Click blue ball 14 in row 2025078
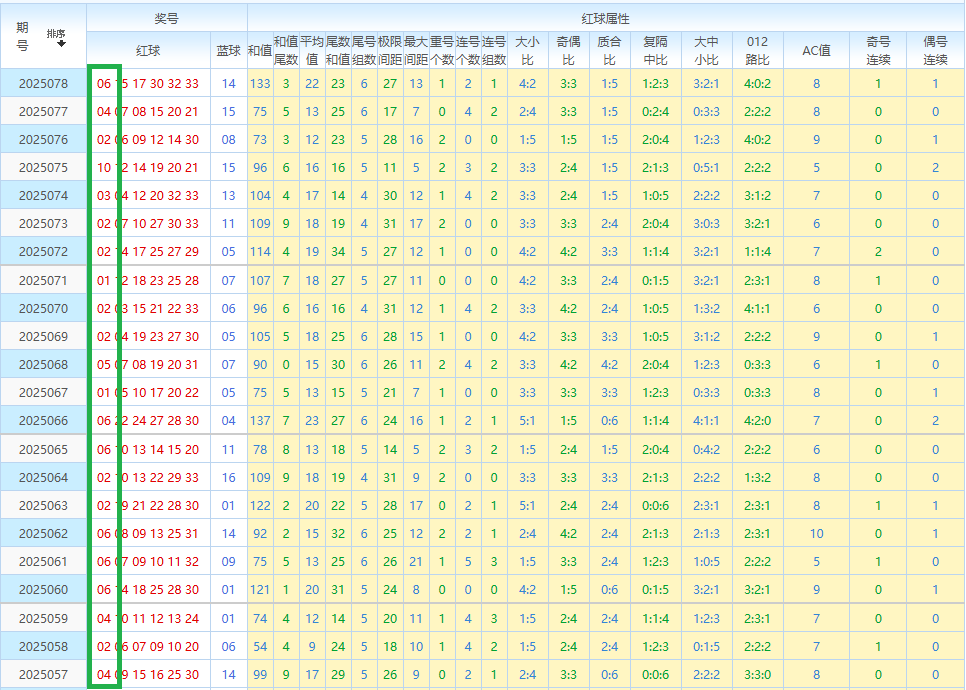 click(229, 84)
